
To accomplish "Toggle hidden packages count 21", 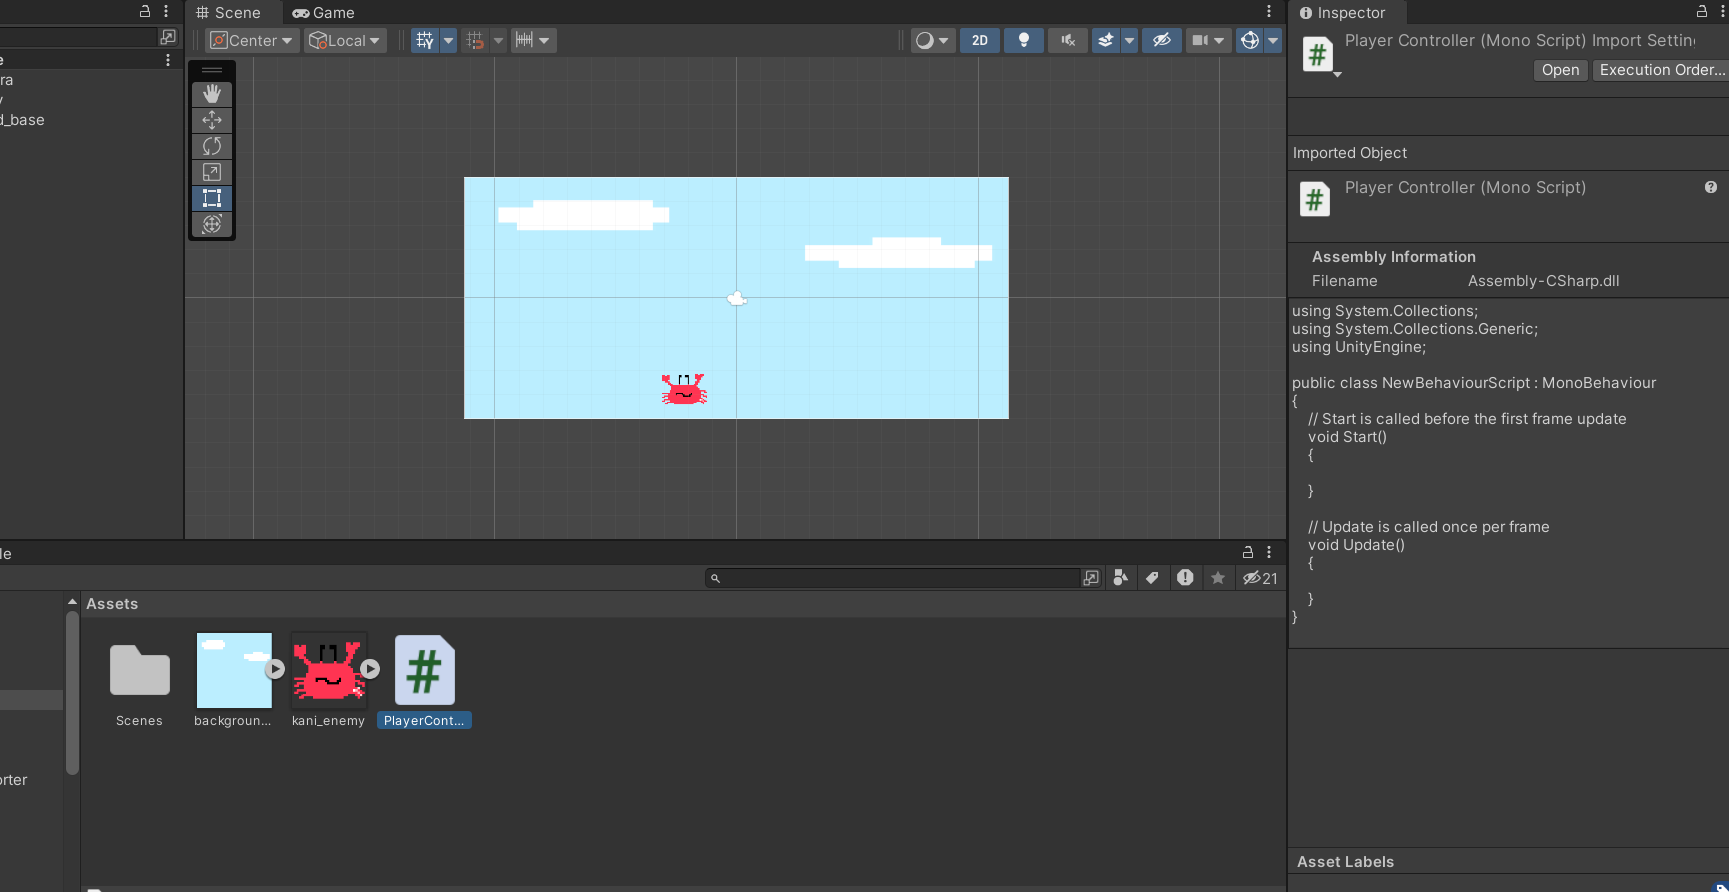I will [1260, 578].
